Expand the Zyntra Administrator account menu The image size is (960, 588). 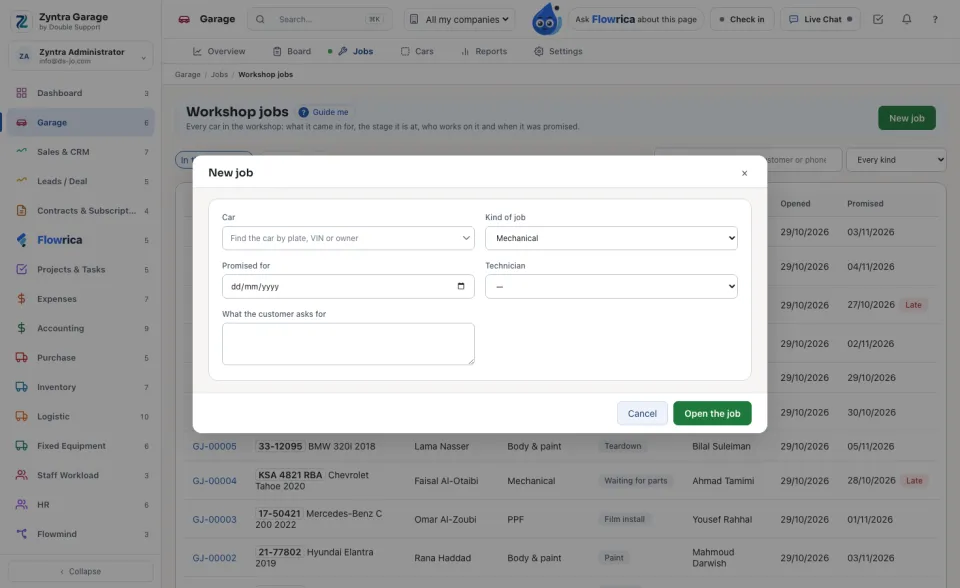pyautogui.click(x=81, y=56)
